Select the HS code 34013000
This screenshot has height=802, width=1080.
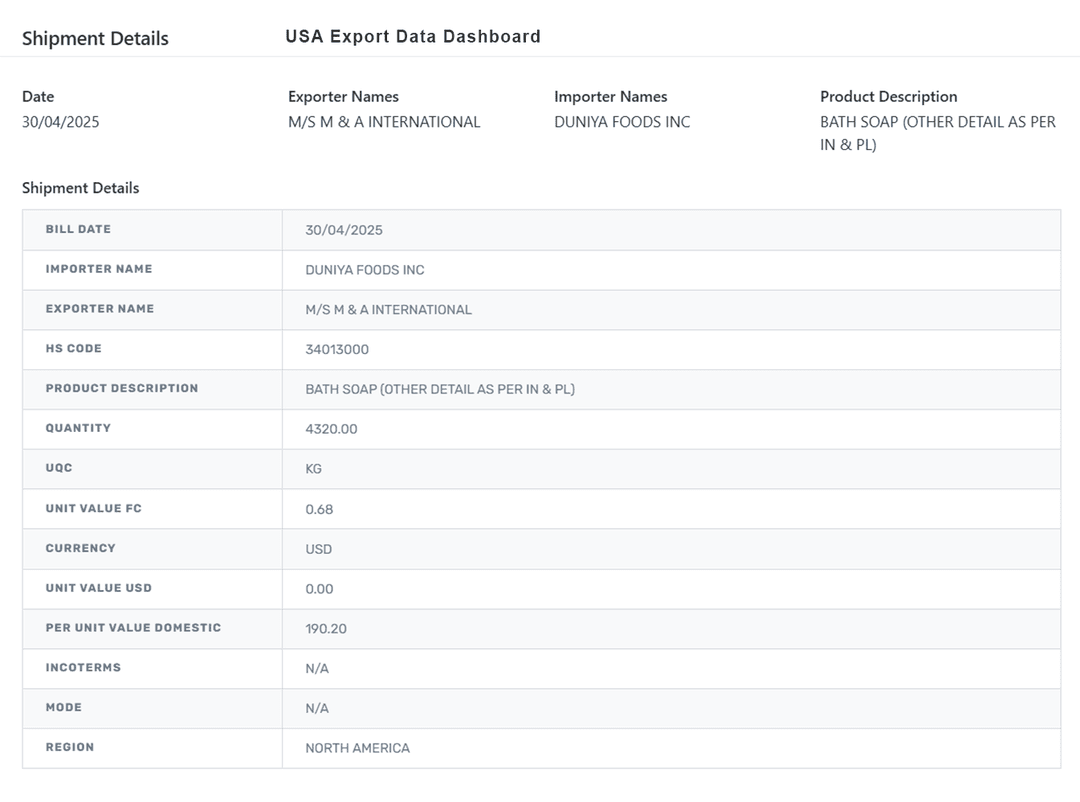pos(337,350)
